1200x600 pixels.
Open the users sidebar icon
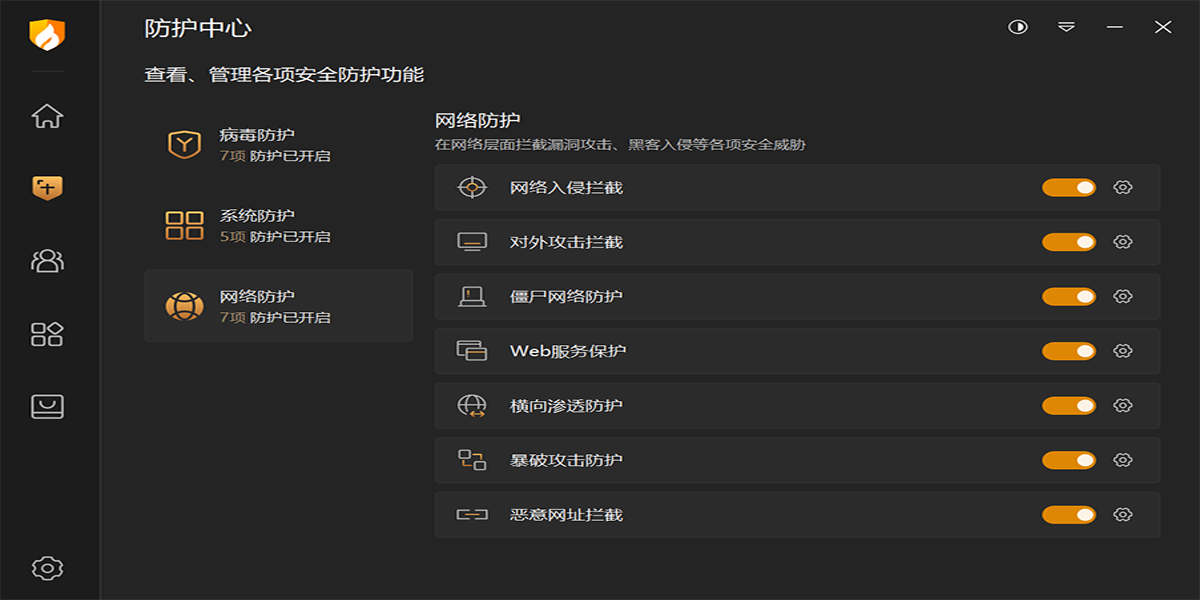point(47,261)
